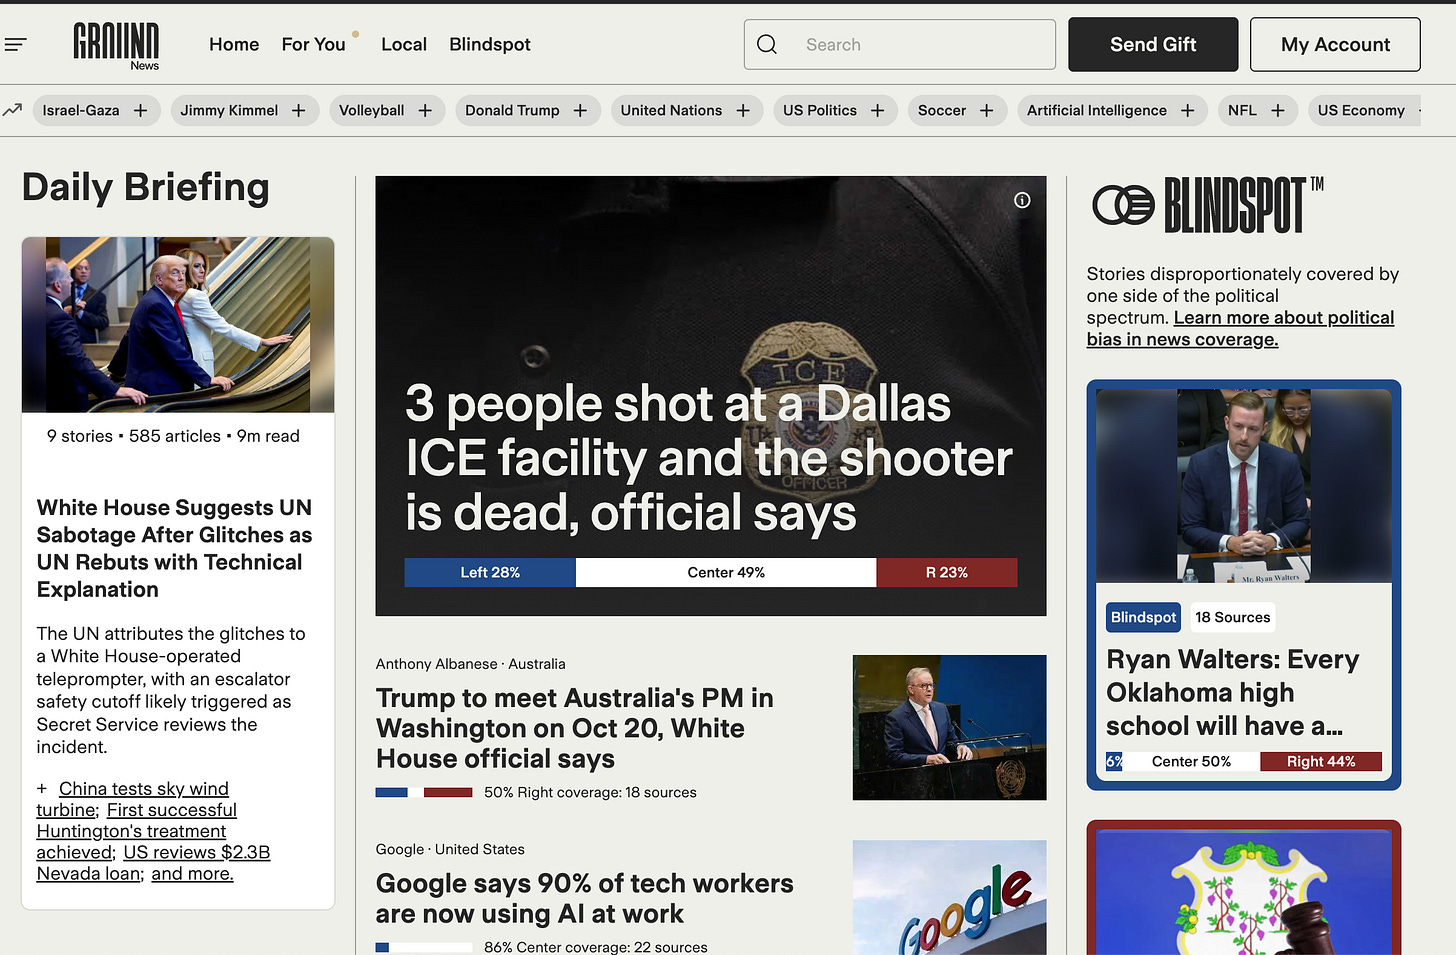Click the Anthony Albanese topic tag
The image size is (1456, 955).
click(x=436, y=664)
